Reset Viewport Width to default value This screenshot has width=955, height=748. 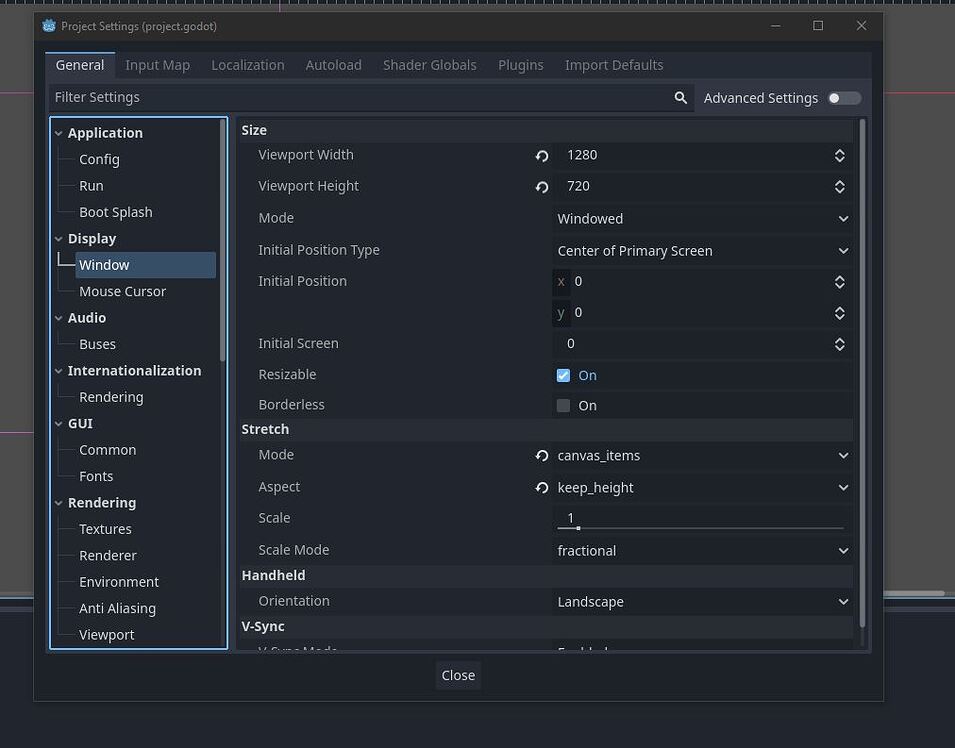tap(542, 156)
